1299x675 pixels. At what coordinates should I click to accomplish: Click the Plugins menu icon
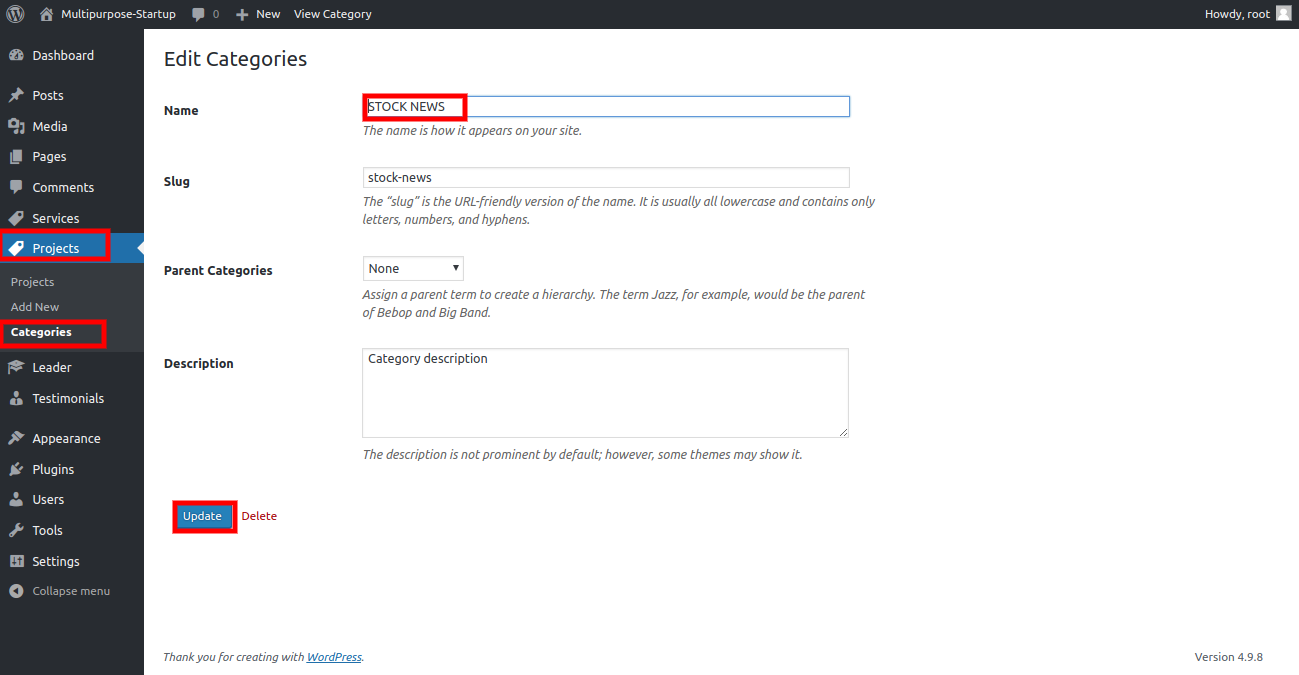pyautogui.click(x=16, y=469)
